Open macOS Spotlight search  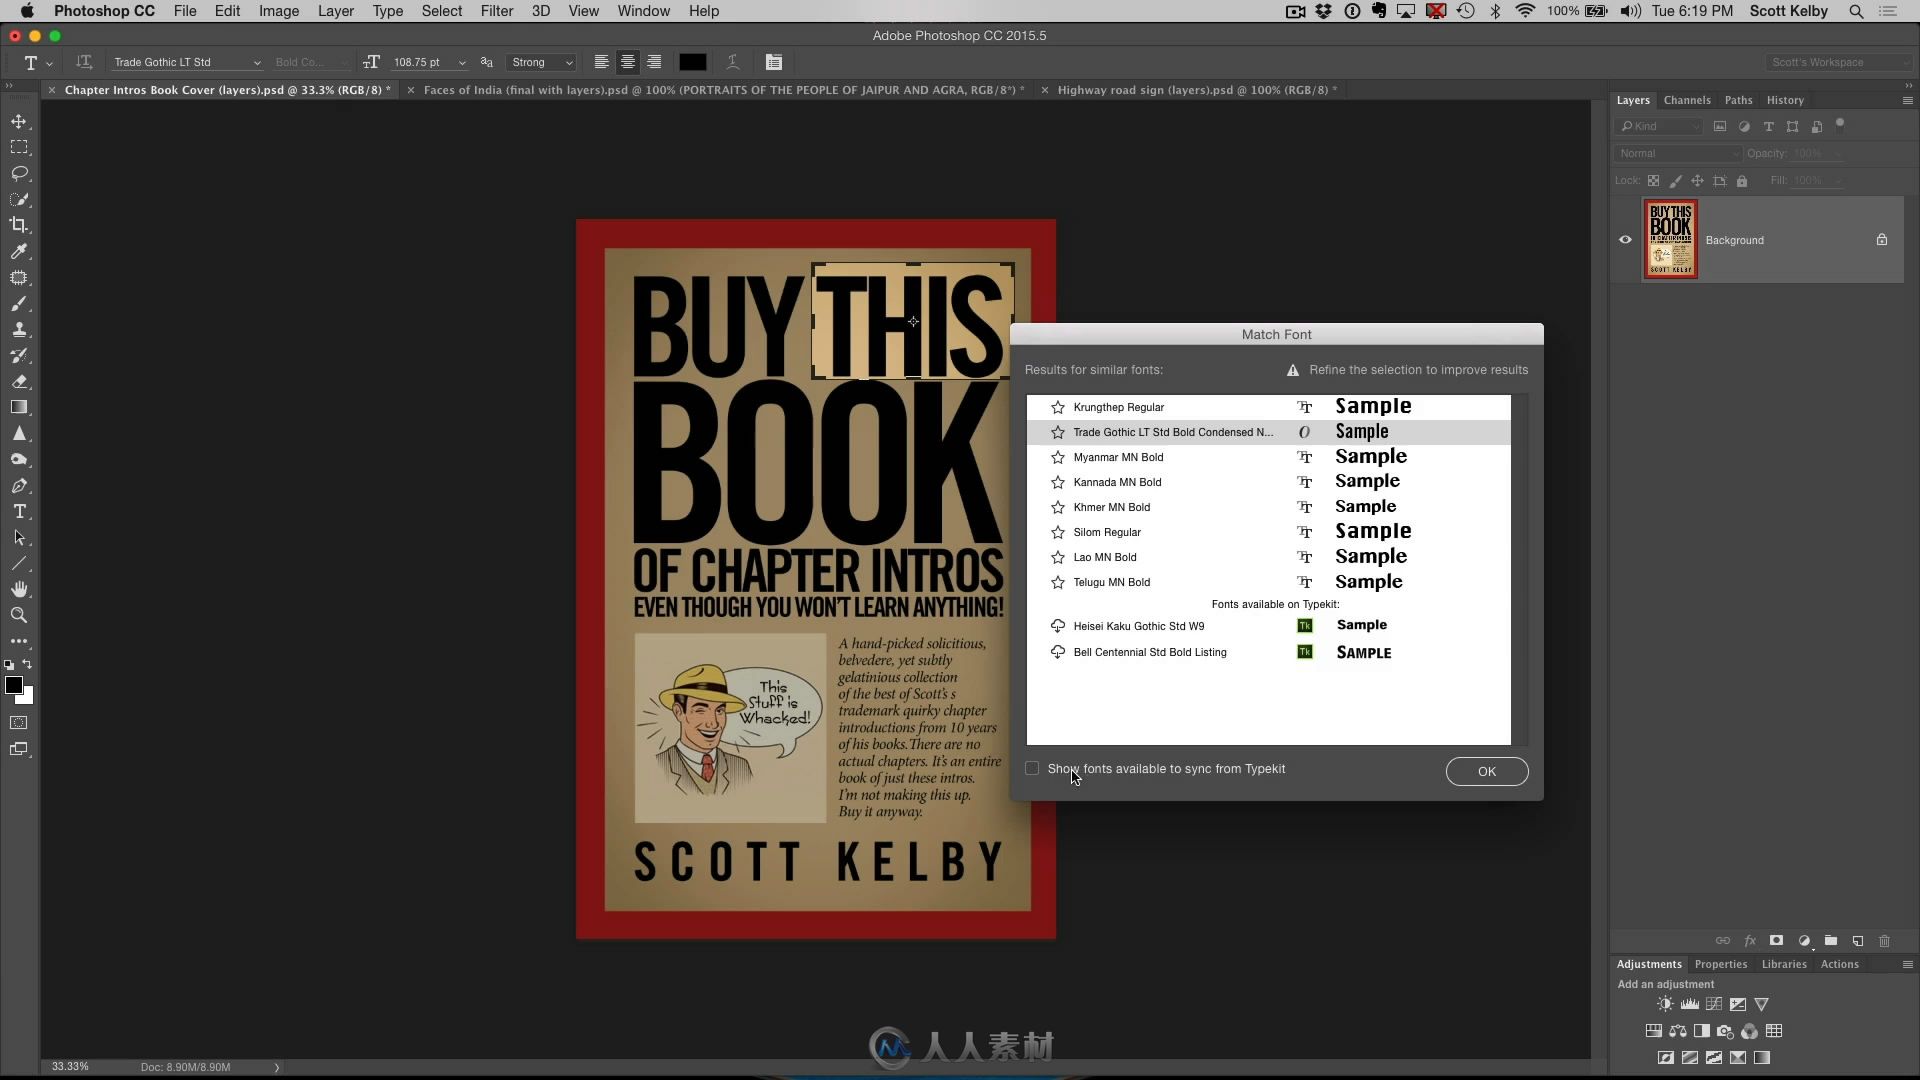[1856, 11]
